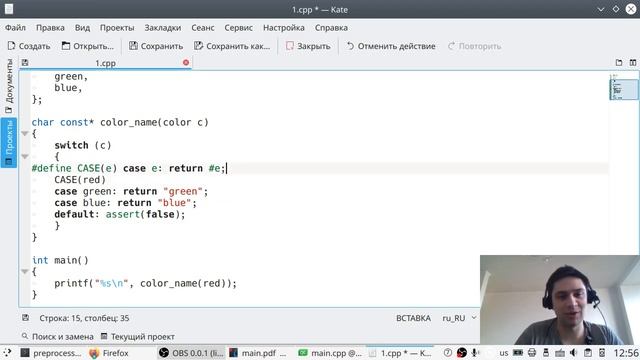Click the assert(false) call
The height and width of the screenshot is (360, 640).
click(145, 214)
